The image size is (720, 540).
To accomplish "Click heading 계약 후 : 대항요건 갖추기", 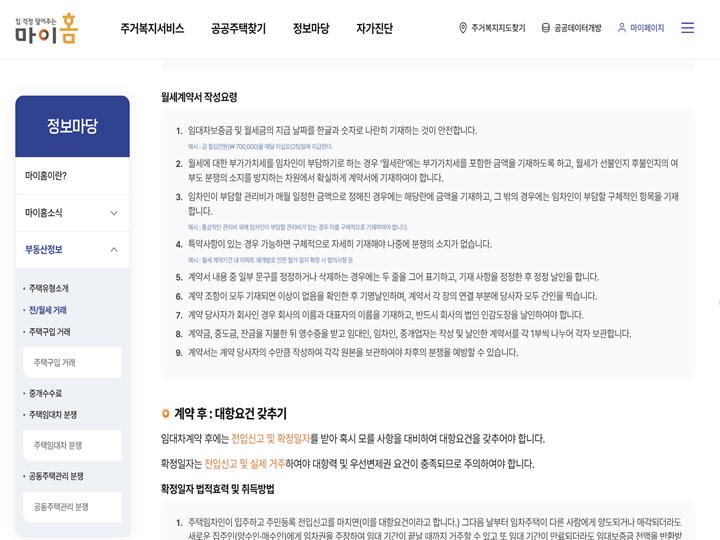I will coord(231,414).
